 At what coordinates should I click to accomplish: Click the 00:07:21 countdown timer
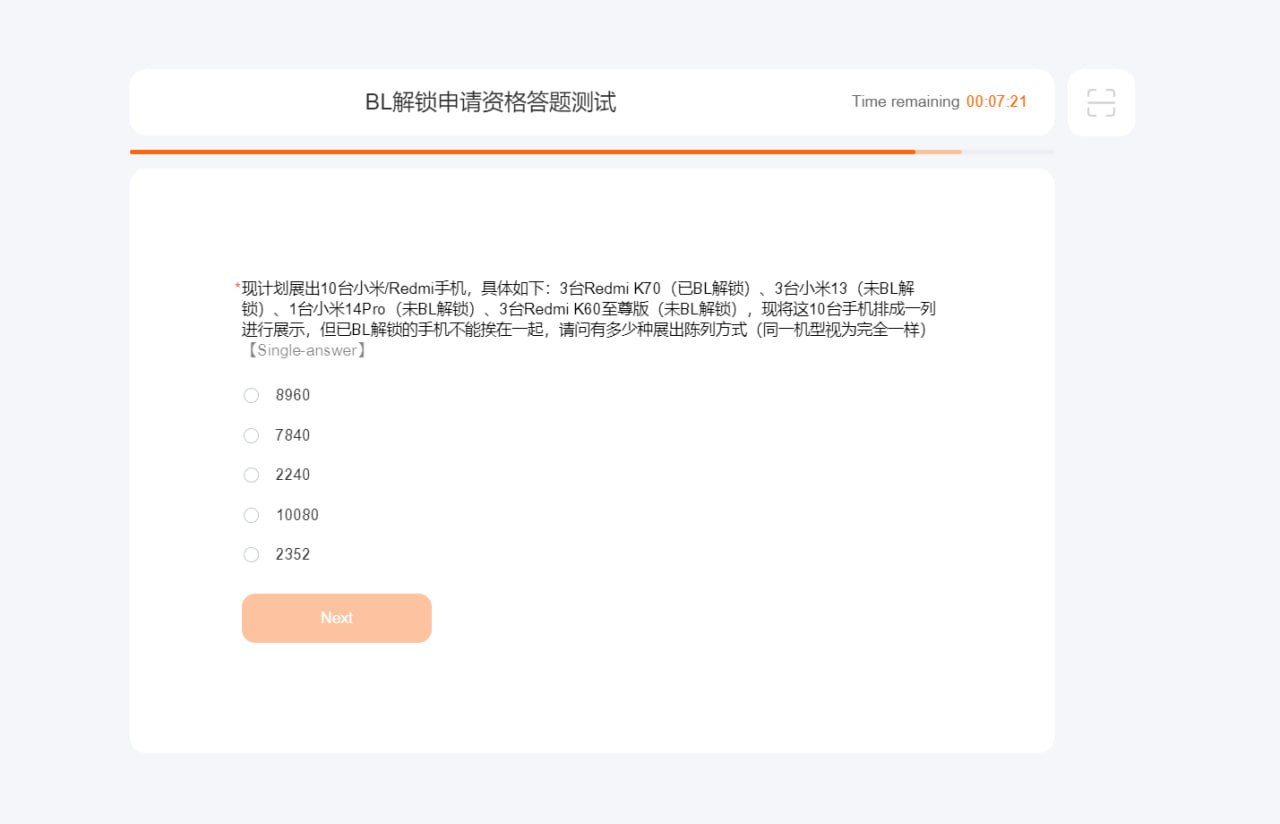point(996,102)
